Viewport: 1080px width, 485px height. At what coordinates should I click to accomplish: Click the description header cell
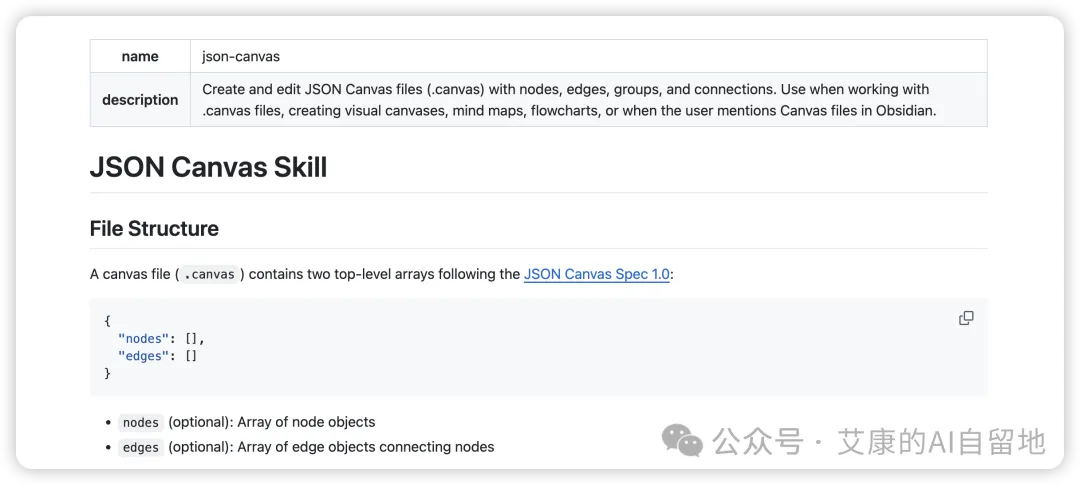(141, 100)
